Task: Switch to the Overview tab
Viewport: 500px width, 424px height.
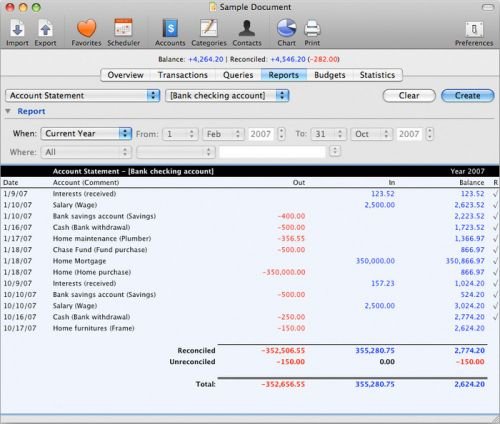Action: 125,75
